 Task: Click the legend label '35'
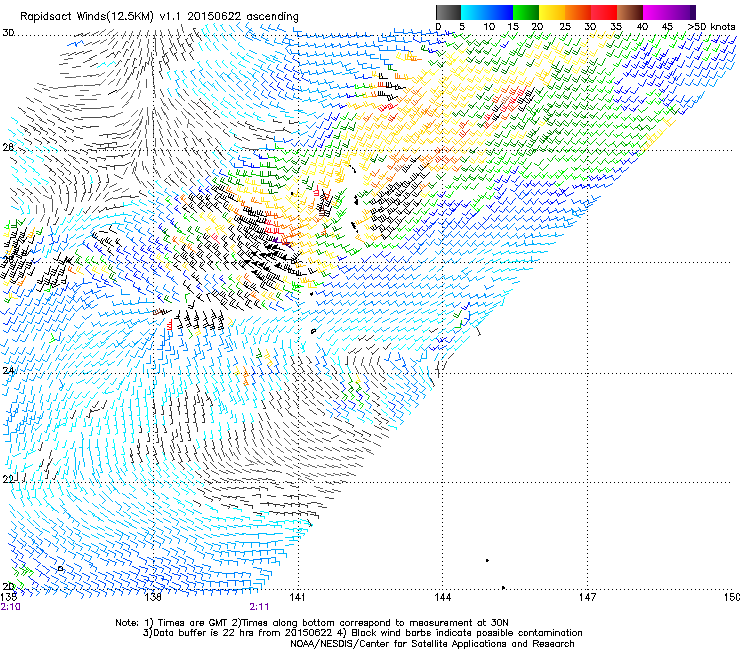pos(616,27)
